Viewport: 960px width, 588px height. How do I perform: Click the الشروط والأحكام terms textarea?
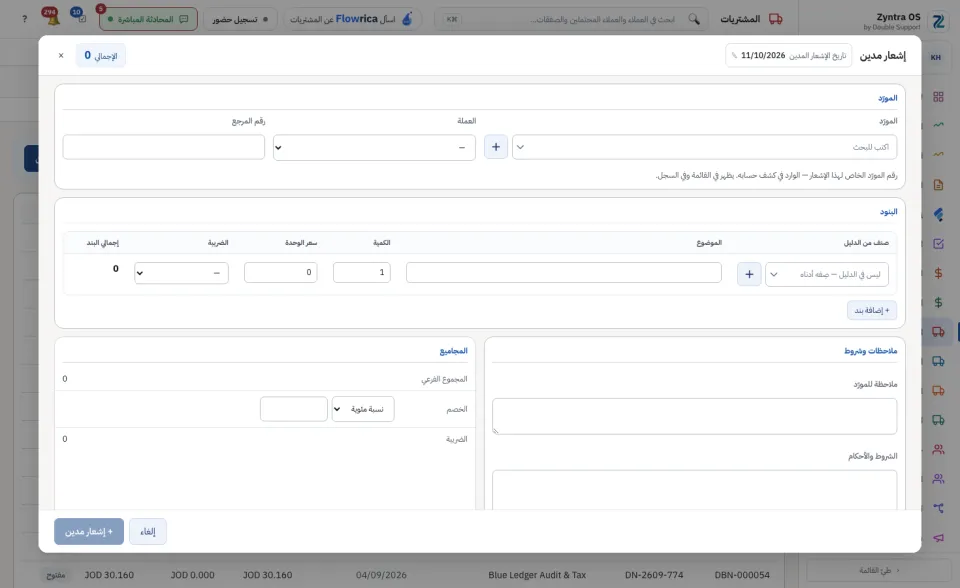694,489
